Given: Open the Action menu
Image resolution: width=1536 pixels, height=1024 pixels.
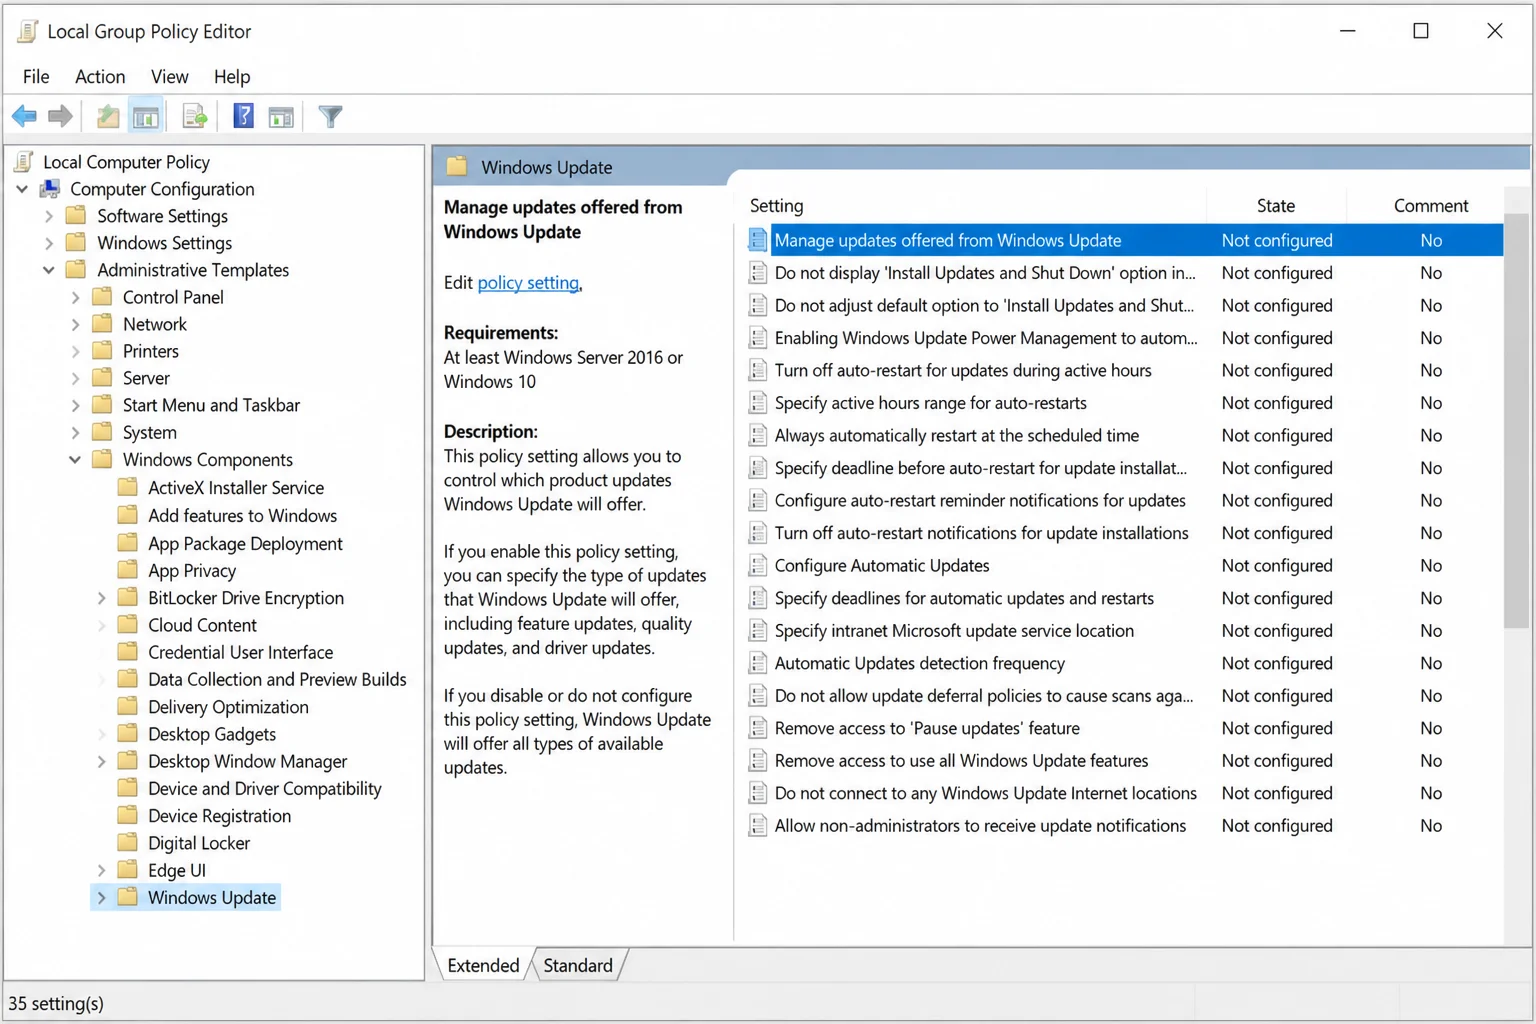Looking at the screenshot, I should point(100,76).
